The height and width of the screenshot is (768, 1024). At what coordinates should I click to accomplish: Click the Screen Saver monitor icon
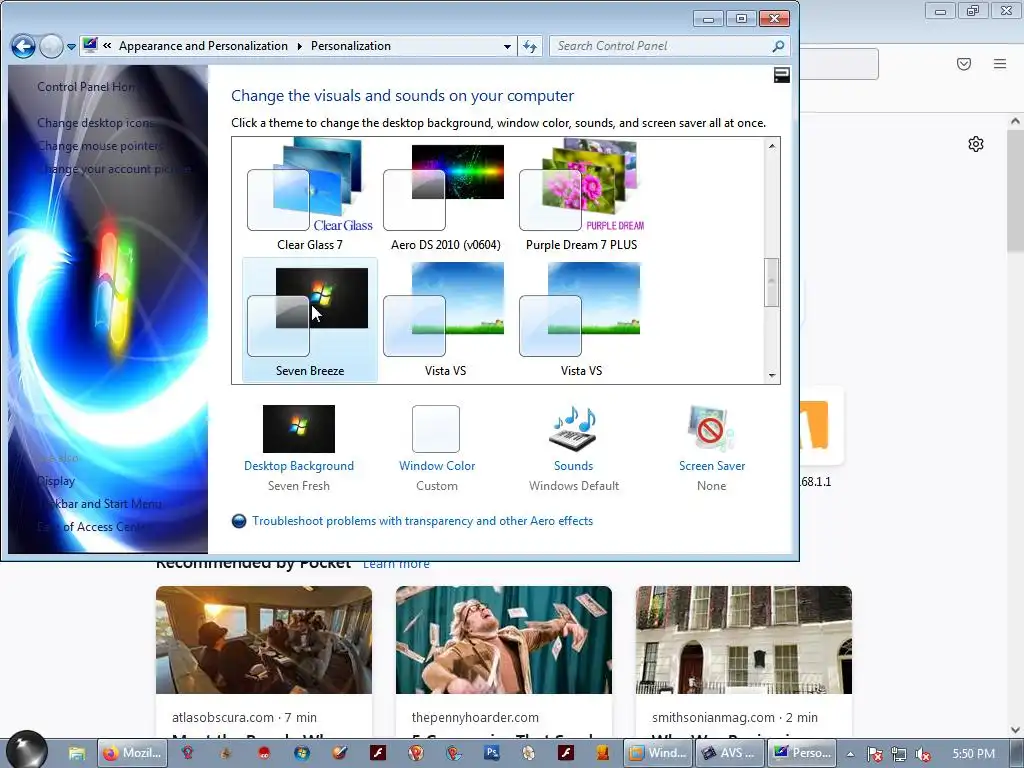711,429
